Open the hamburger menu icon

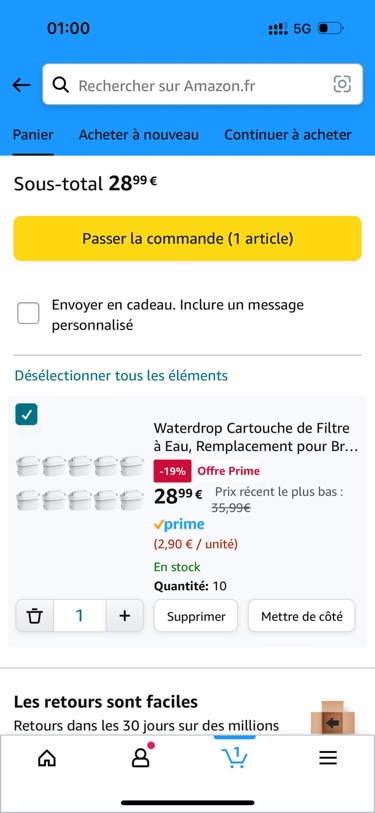point(328,758)
